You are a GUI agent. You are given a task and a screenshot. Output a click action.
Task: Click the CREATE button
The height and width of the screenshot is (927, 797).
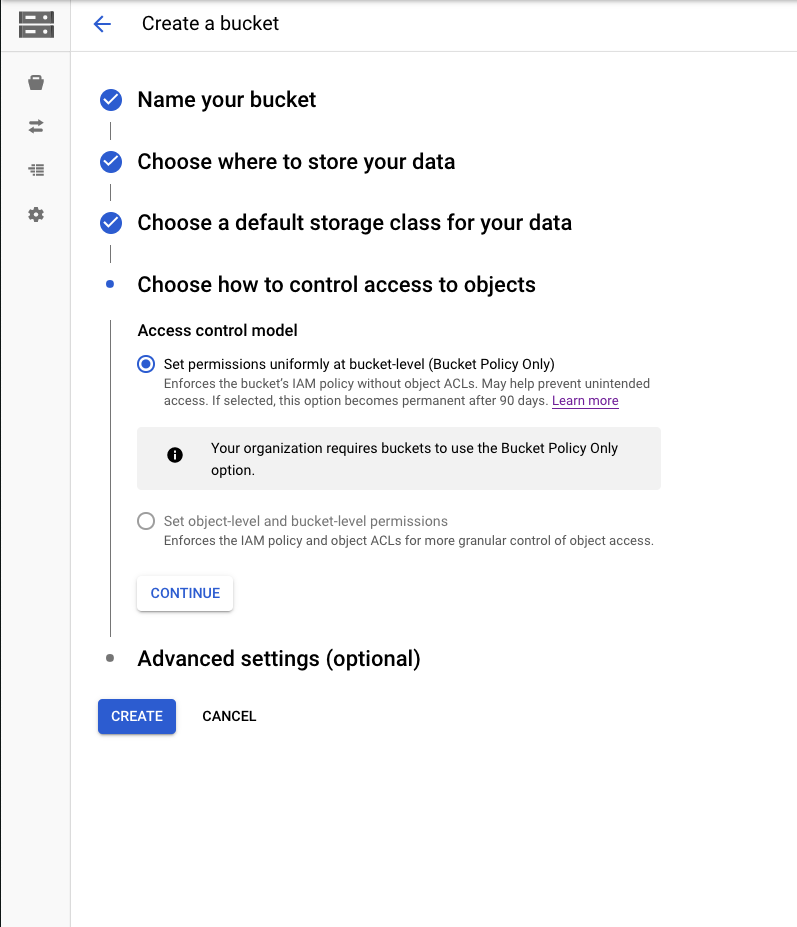click(136, 716)
